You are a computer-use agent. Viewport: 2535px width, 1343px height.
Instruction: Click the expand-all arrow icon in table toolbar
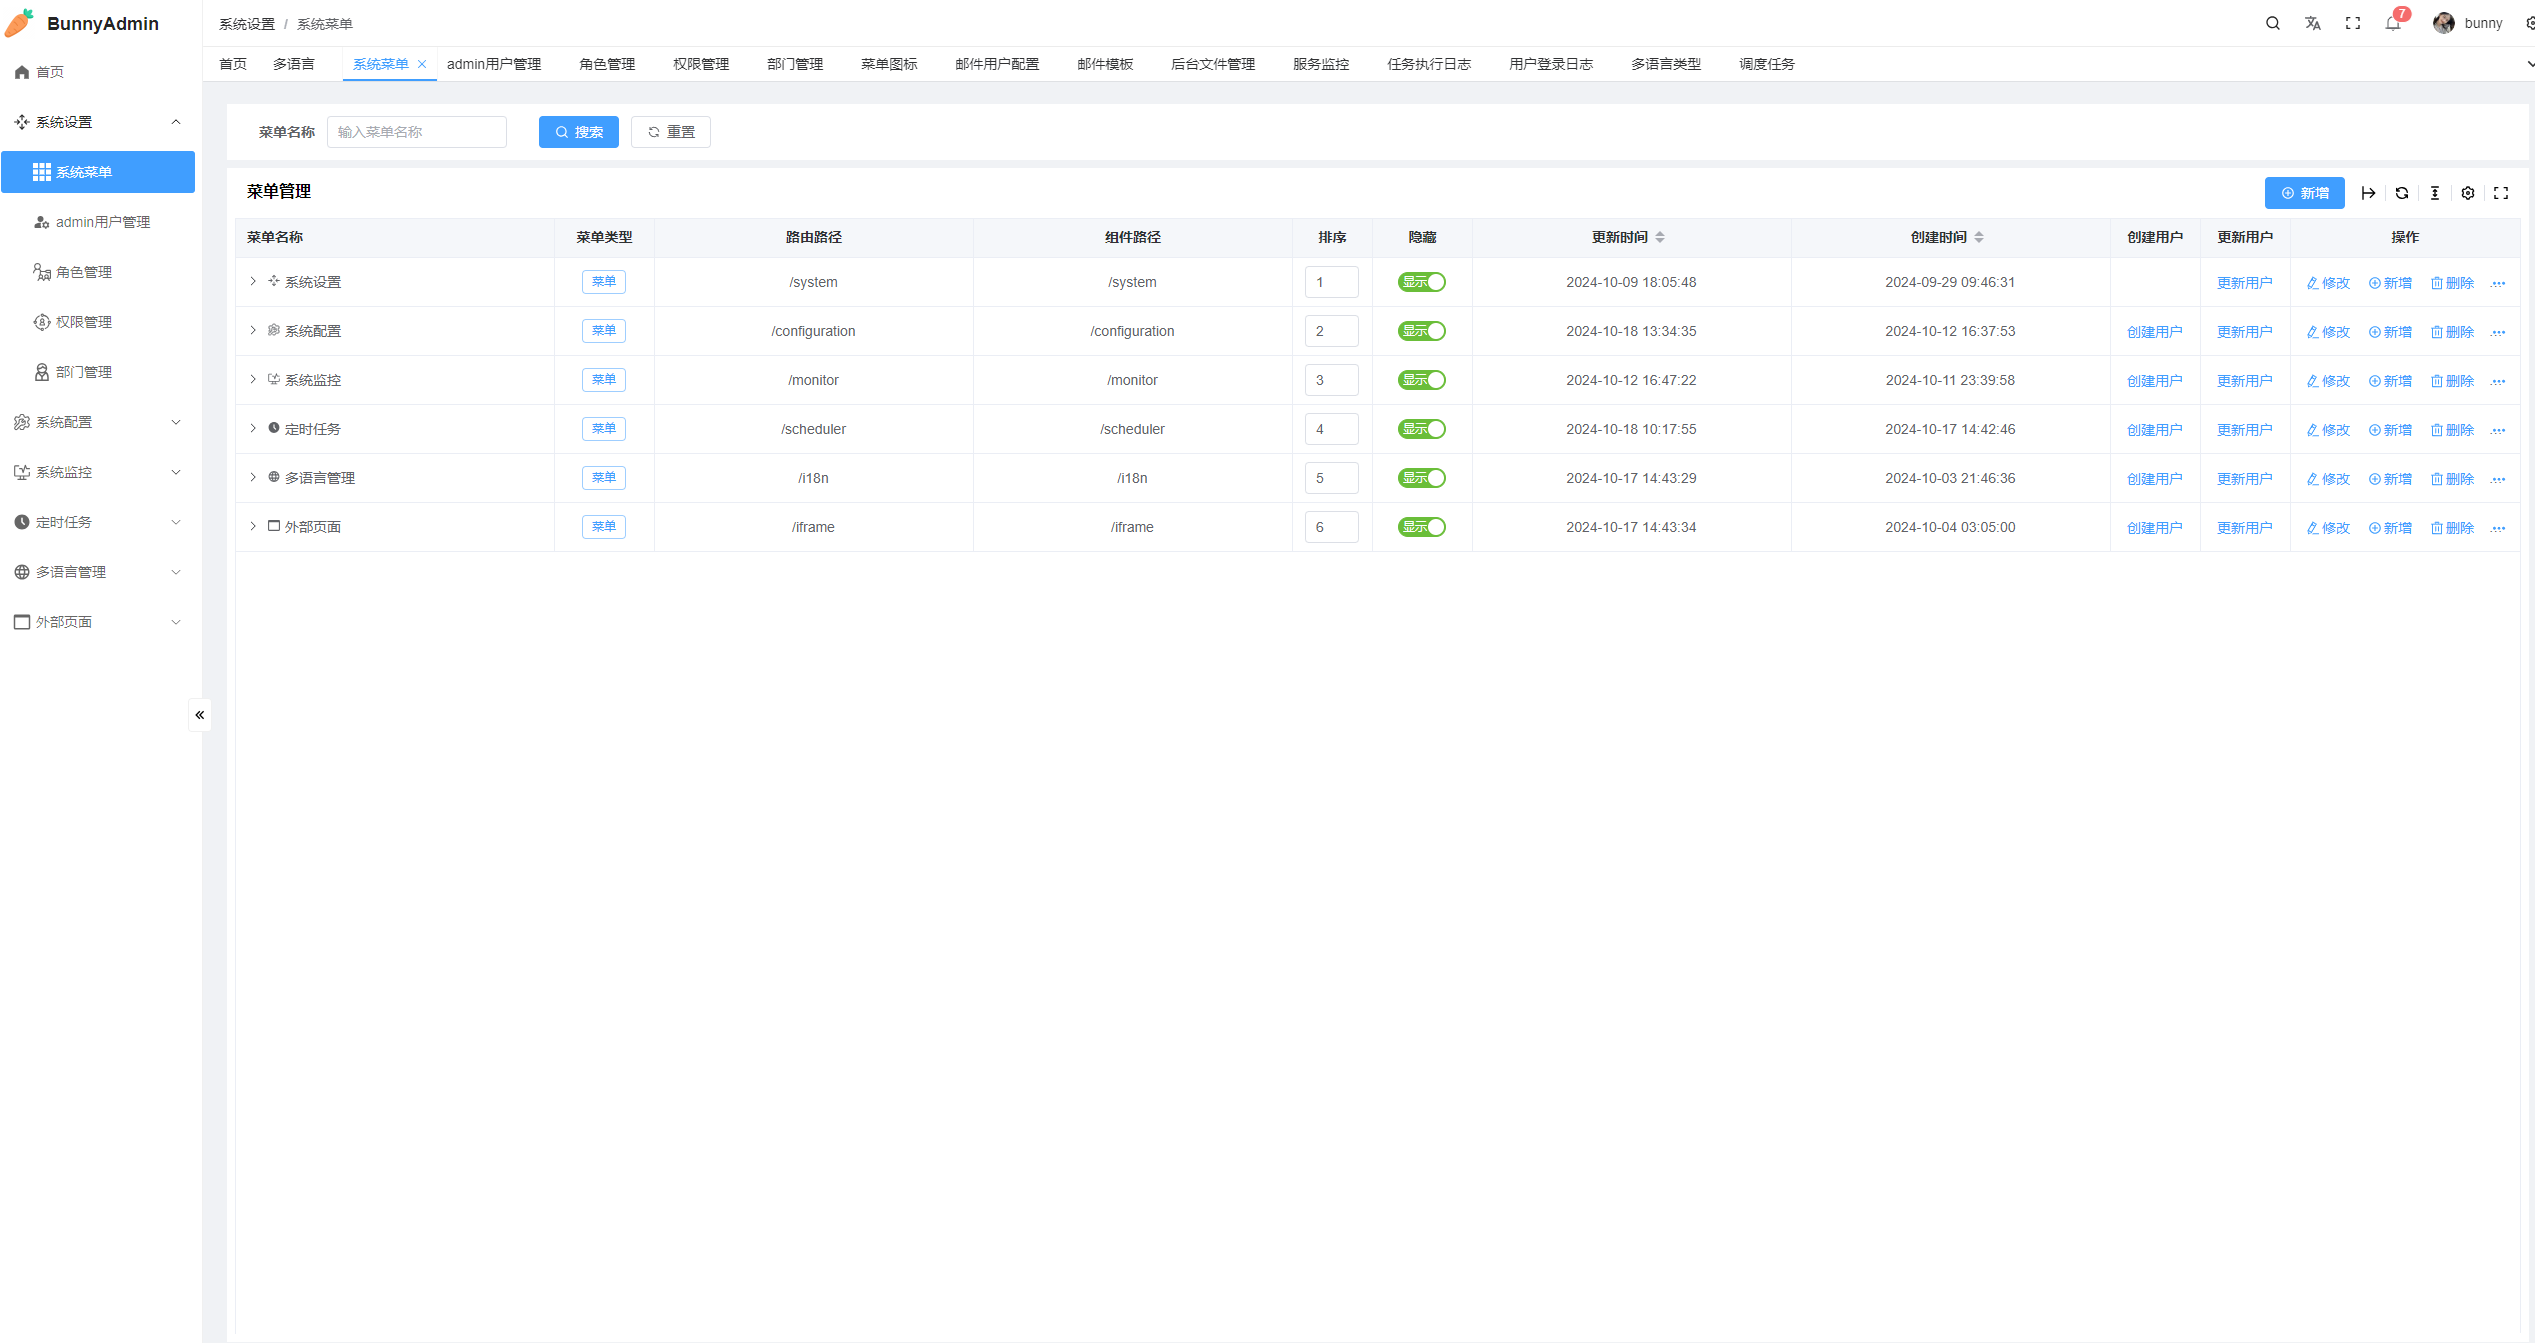click(x=2368, y=193)
